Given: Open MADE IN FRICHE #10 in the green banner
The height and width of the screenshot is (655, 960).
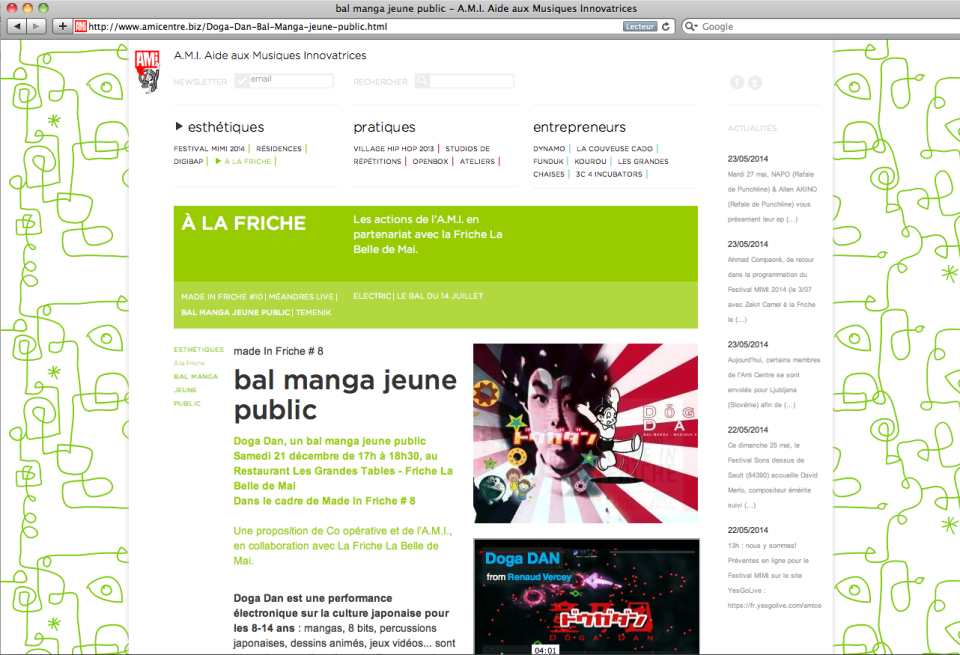Looking at the screenshot, I should (x=222, y=297).
